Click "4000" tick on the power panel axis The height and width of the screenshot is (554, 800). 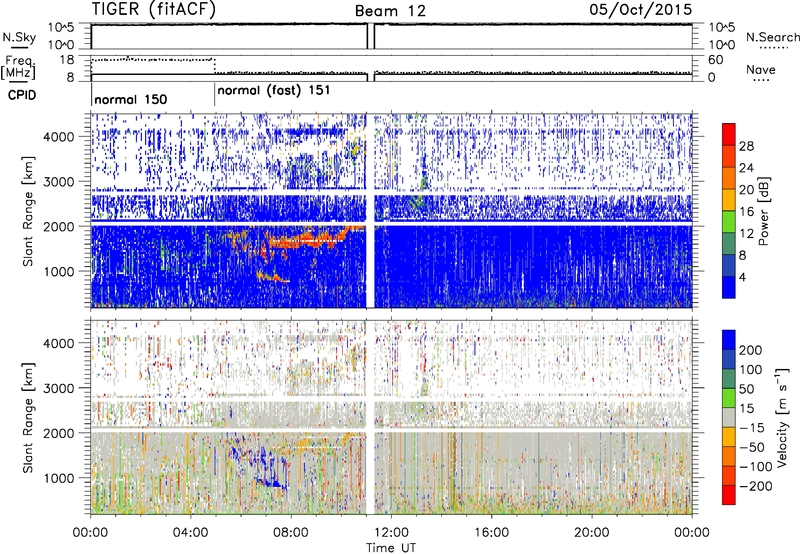pos(58,137)
